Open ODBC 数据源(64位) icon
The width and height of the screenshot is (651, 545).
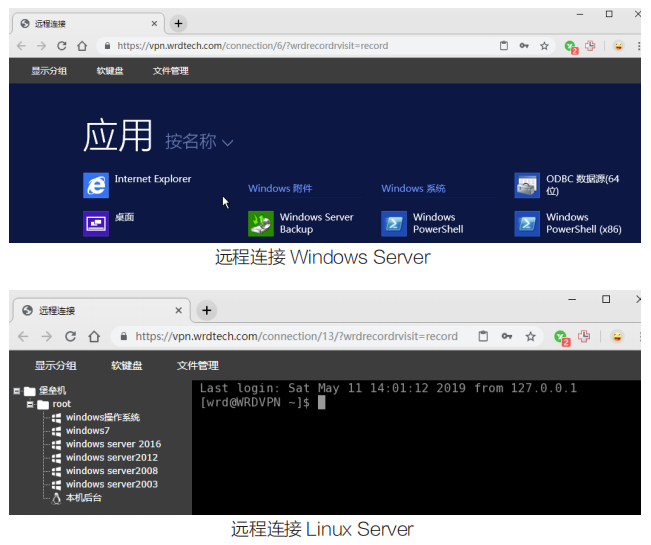coord(527,185)
